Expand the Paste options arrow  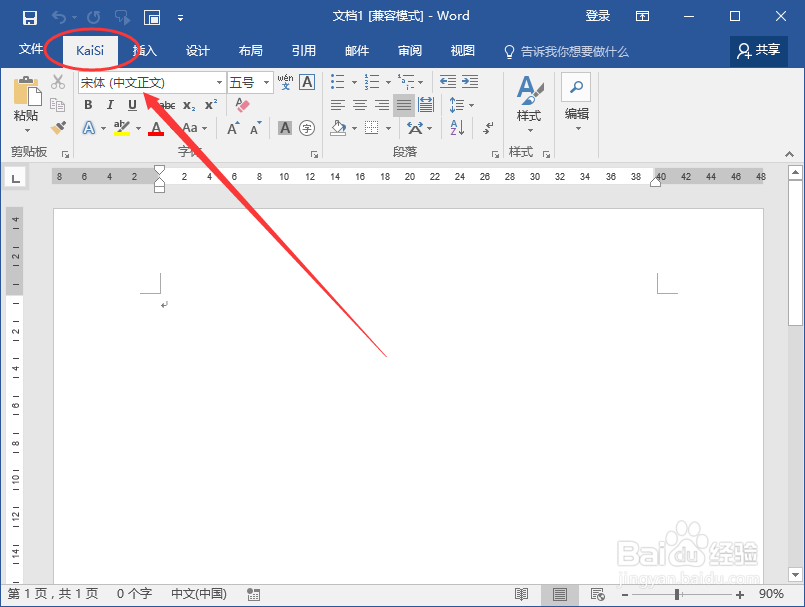click(27, 130)
